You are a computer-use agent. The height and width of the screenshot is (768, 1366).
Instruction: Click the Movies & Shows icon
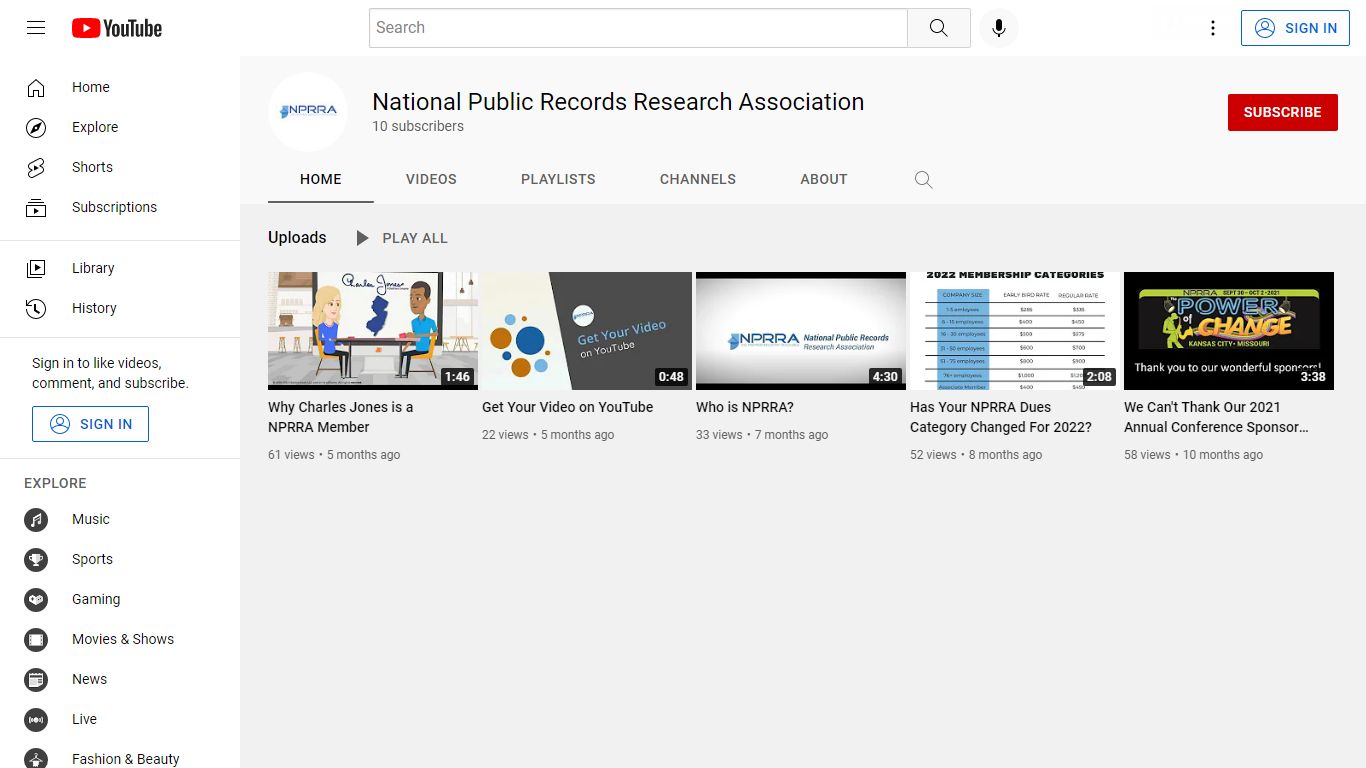[36, 639]
